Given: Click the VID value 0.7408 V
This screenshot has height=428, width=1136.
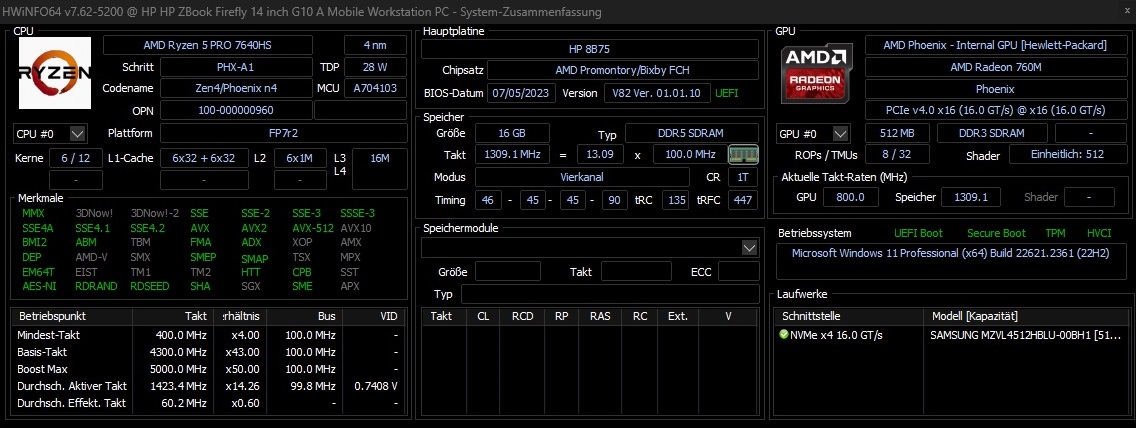Looking at the screenshot, I should tap(376, 386).
